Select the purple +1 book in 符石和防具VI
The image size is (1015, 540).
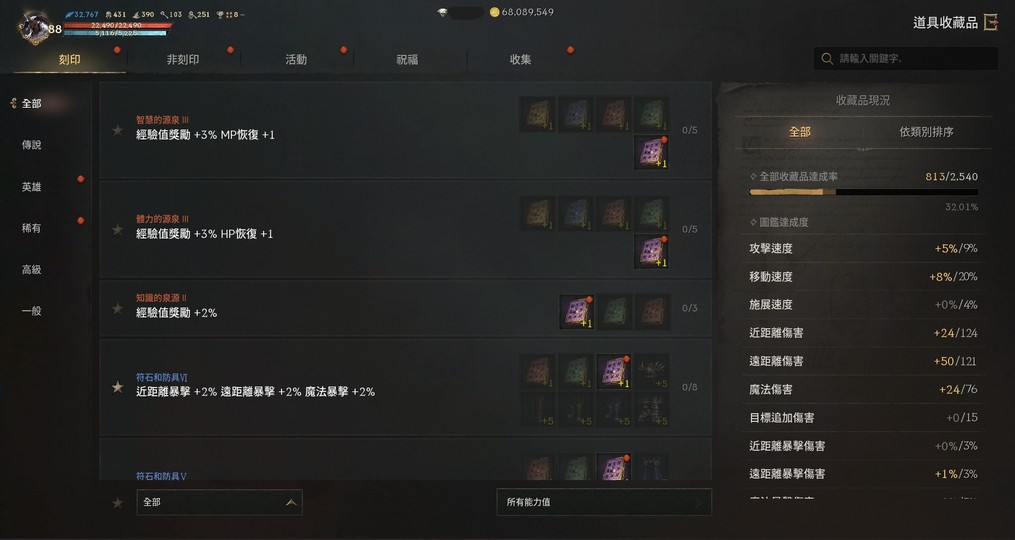(x=614, y=371)
